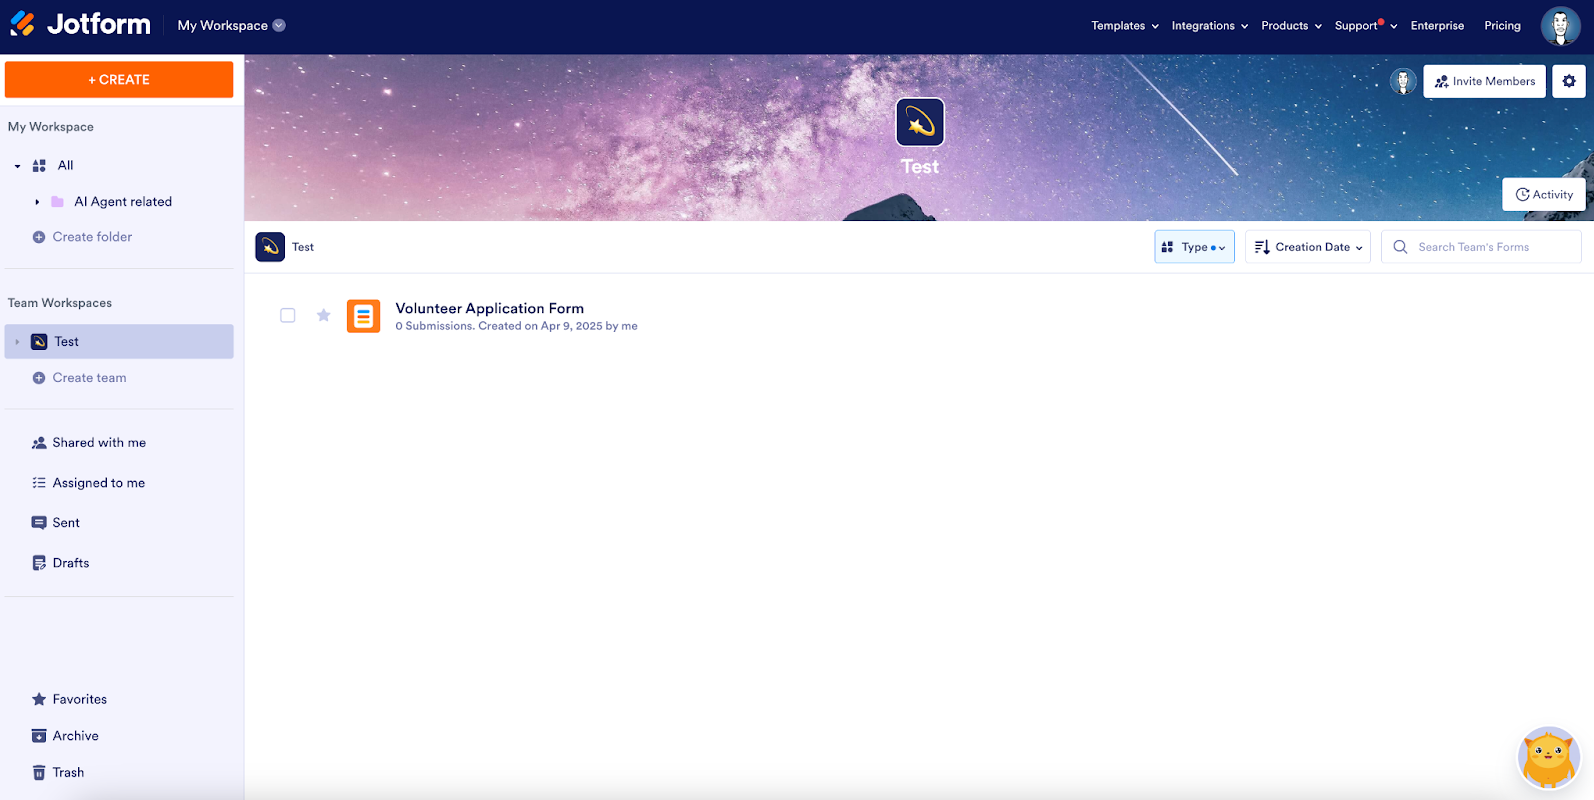The image size is (1594, 800).
Task: Click the Volunteer Application Form orange icon
Action: 363,316
